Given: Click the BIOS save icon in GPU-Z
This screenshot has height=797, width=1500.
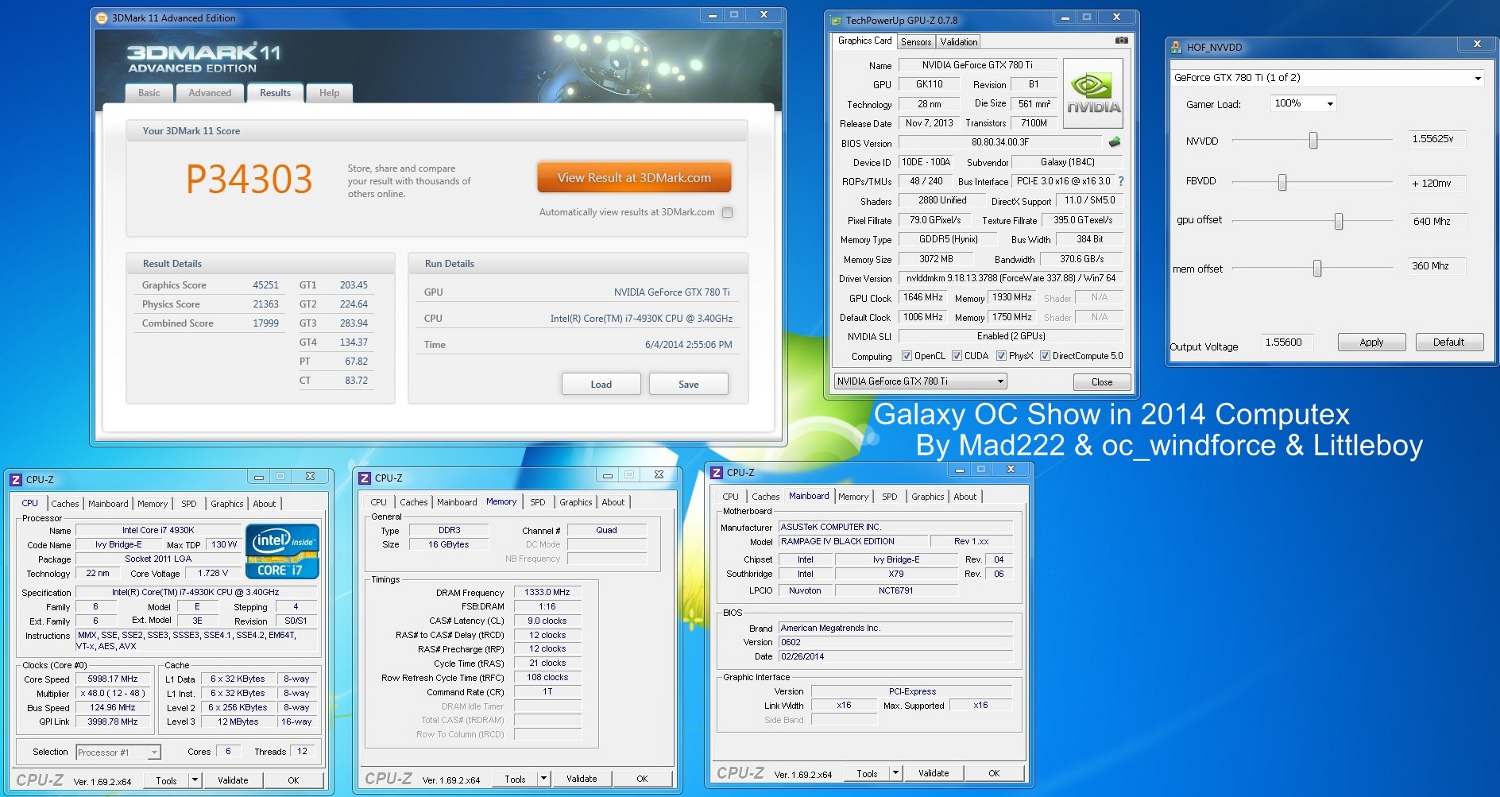Looking at the screenshot, I should 1114,143.
